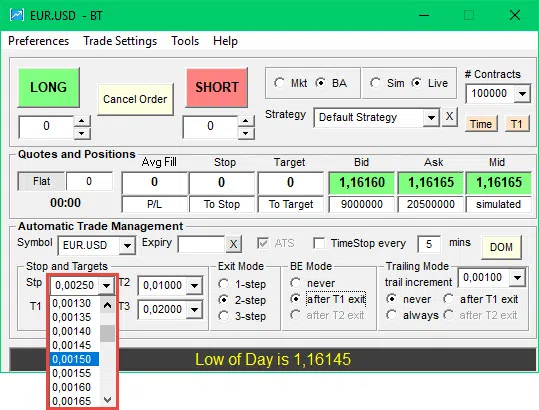Screen dimensions: 539x410
Task: Click the ask size 20500000 value
Action: point(431,204)
